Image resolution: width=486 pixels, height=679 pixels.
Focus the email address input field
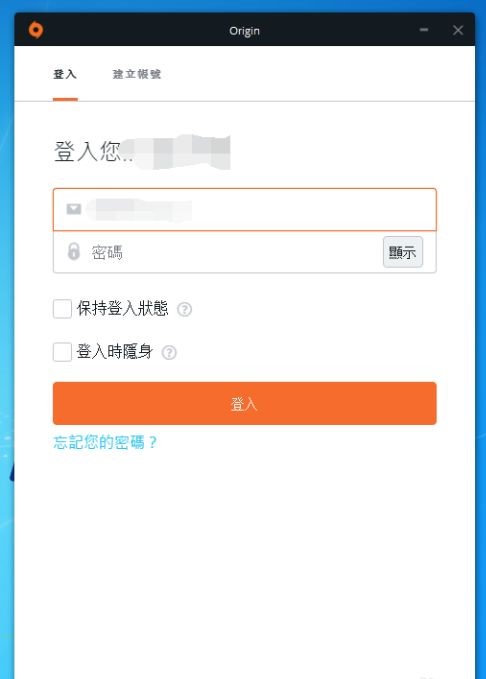pyautogui.click(x=244, y=210)
